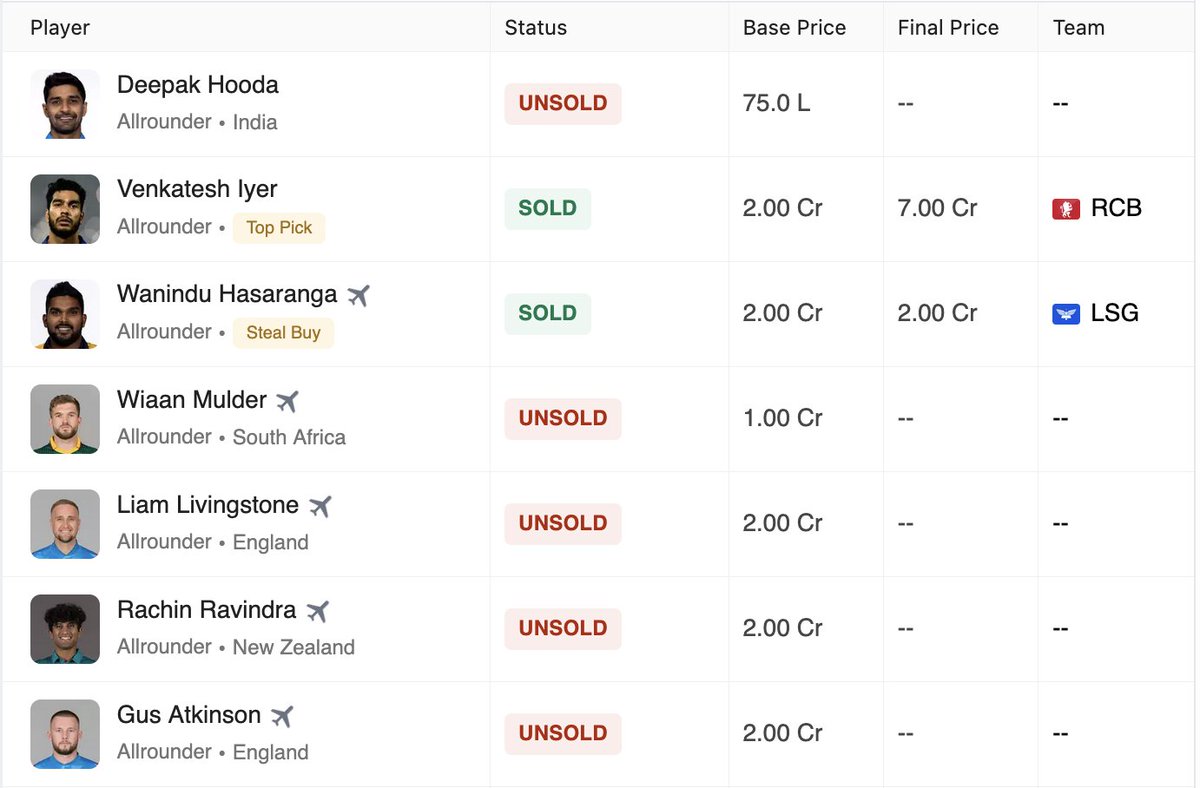Click the Top Pick badge

[x=279, y=228]
